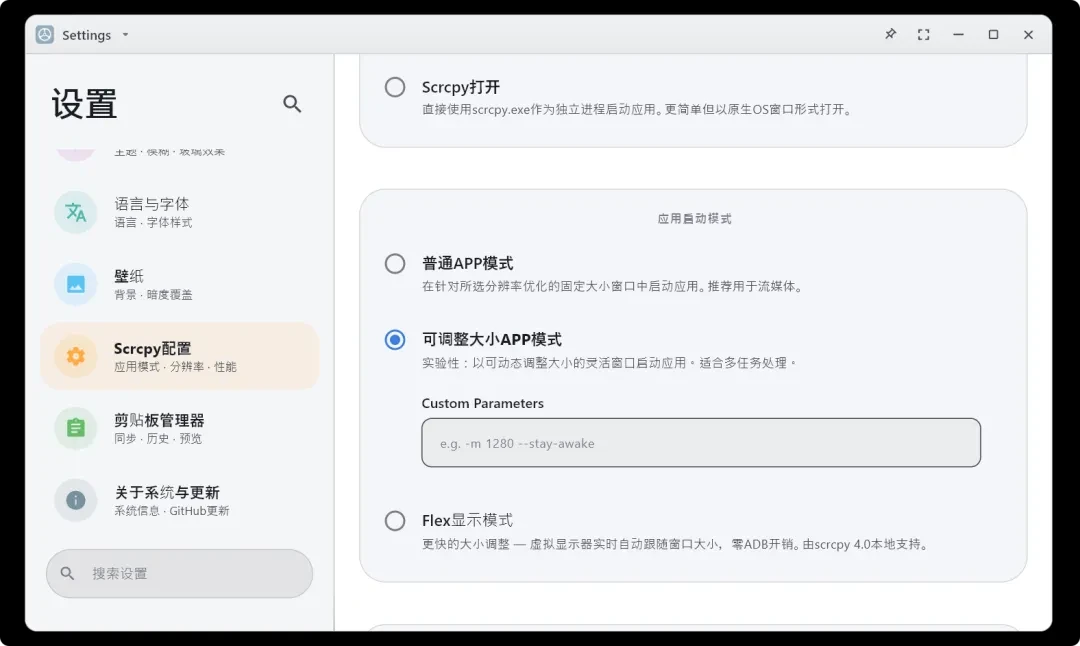
Task: Click the Custom Parameters input field
Action: 700,443
